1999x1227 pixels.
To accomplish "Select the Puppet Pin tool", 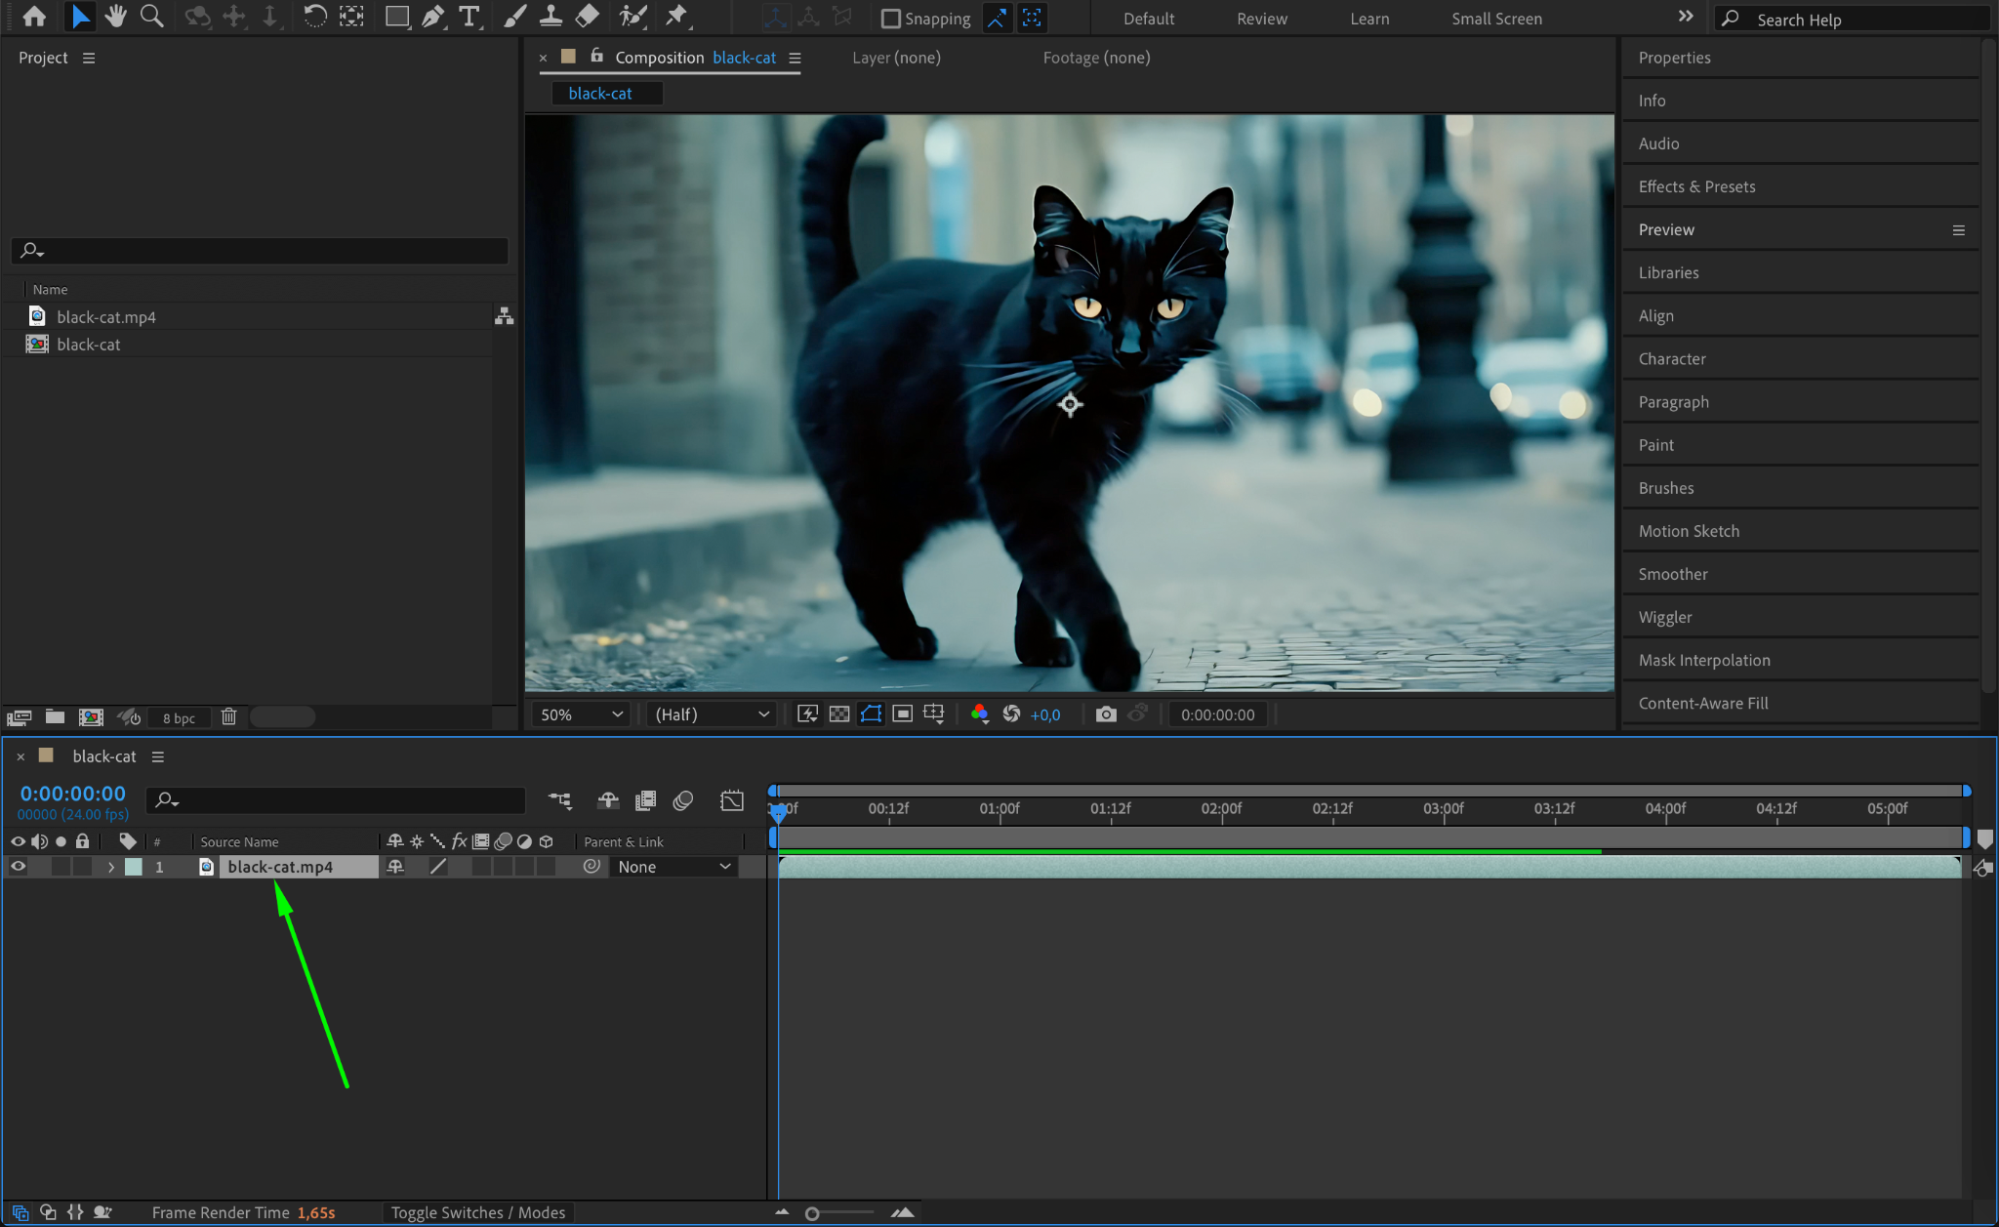I will coord(677,16).
